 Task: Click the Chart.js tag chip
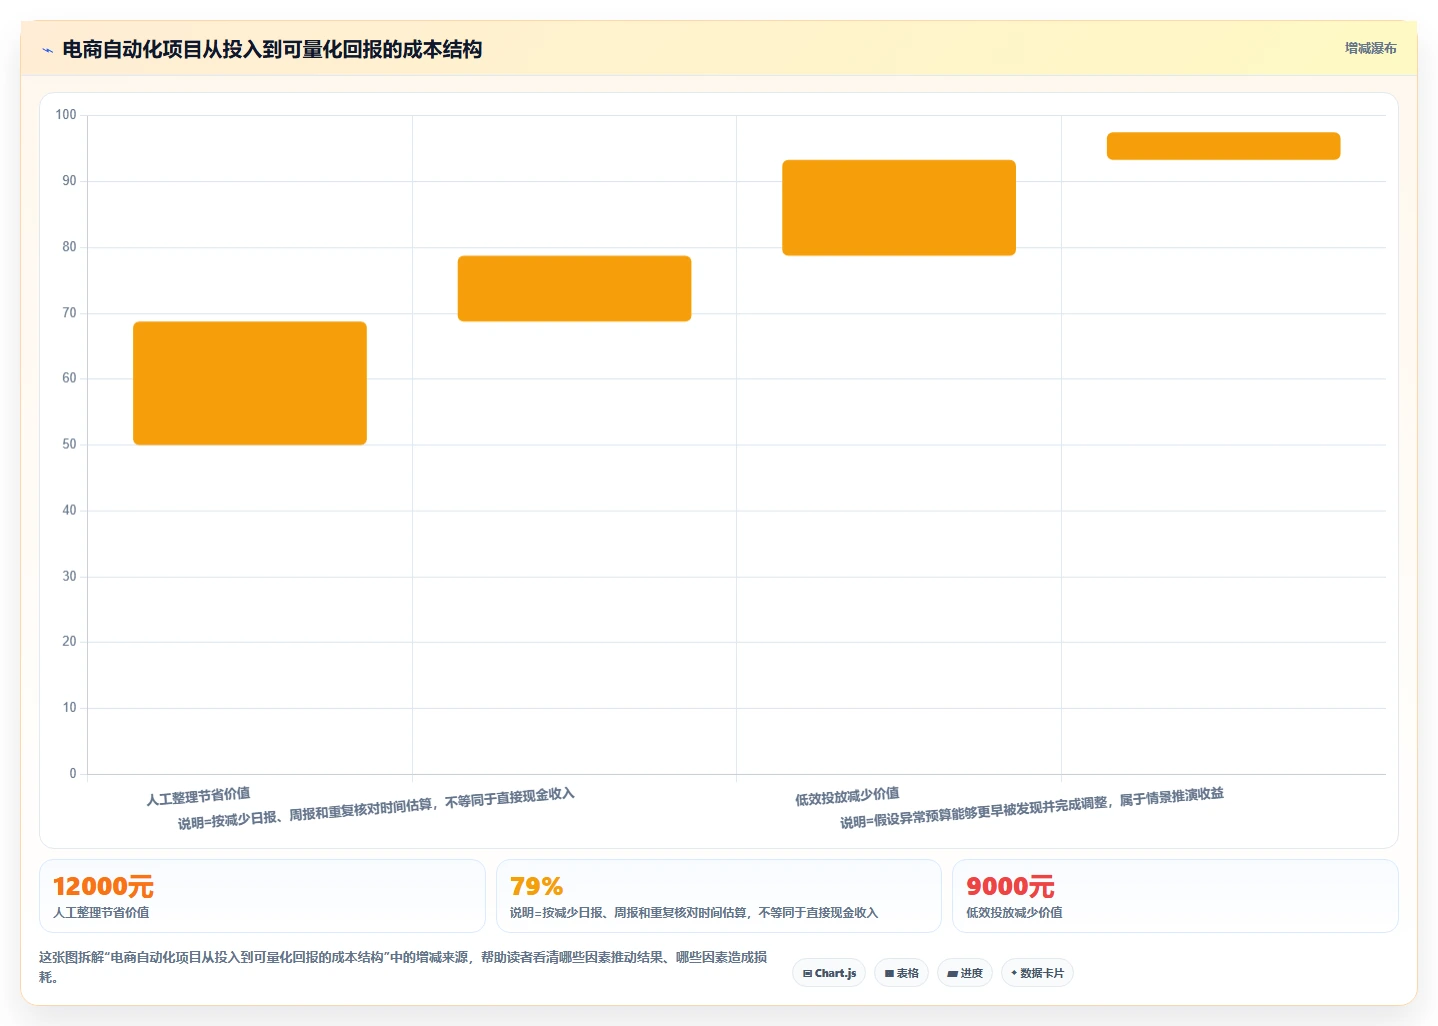pyautogui.click(x=830, y=973)
